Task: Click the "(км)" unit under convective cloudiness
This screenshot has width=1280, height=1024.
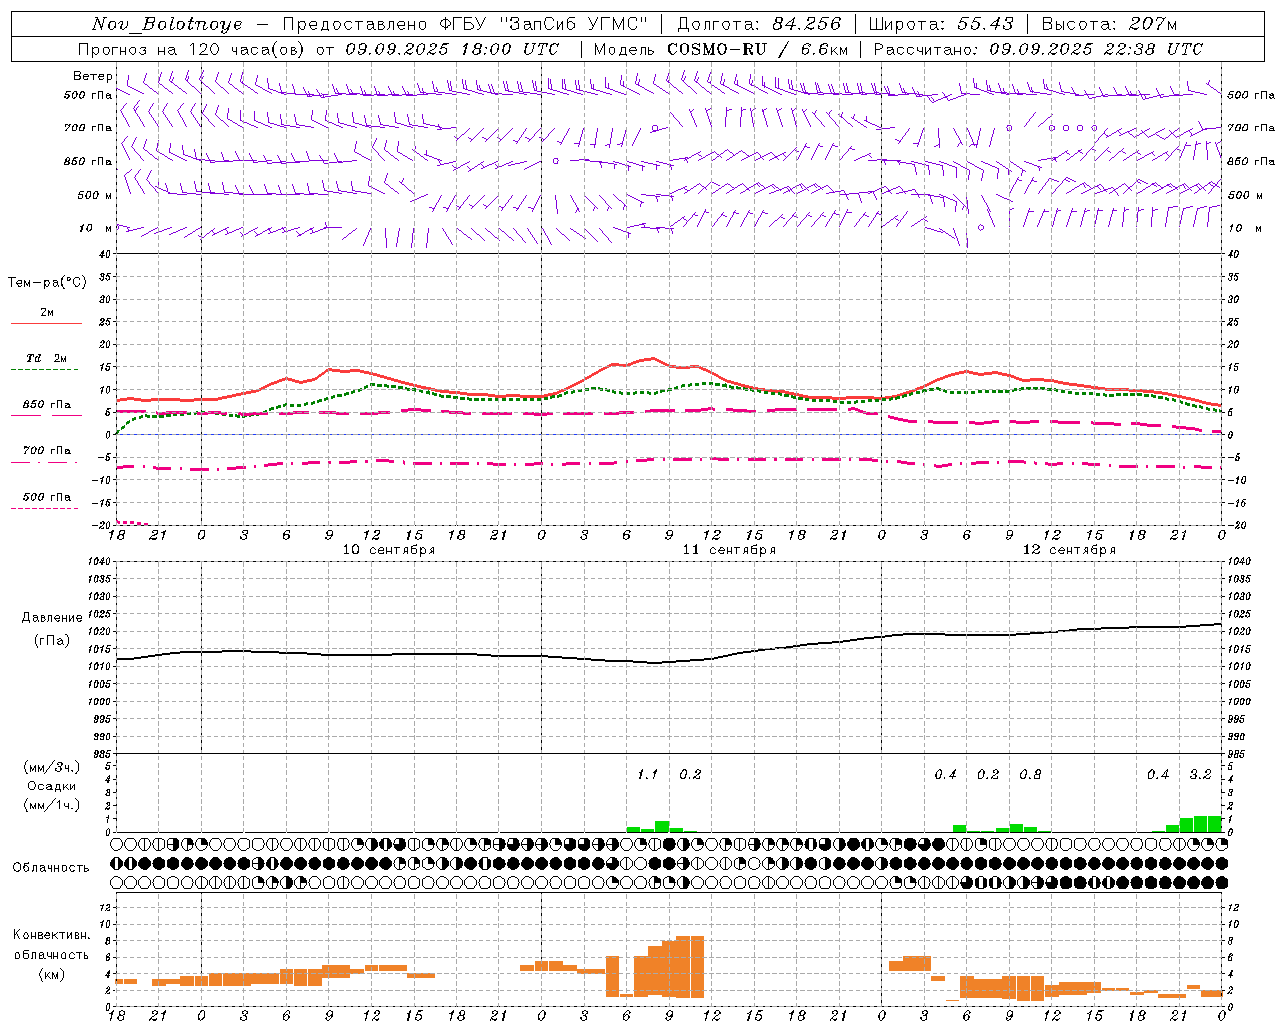Action: [x=51, y=974]
